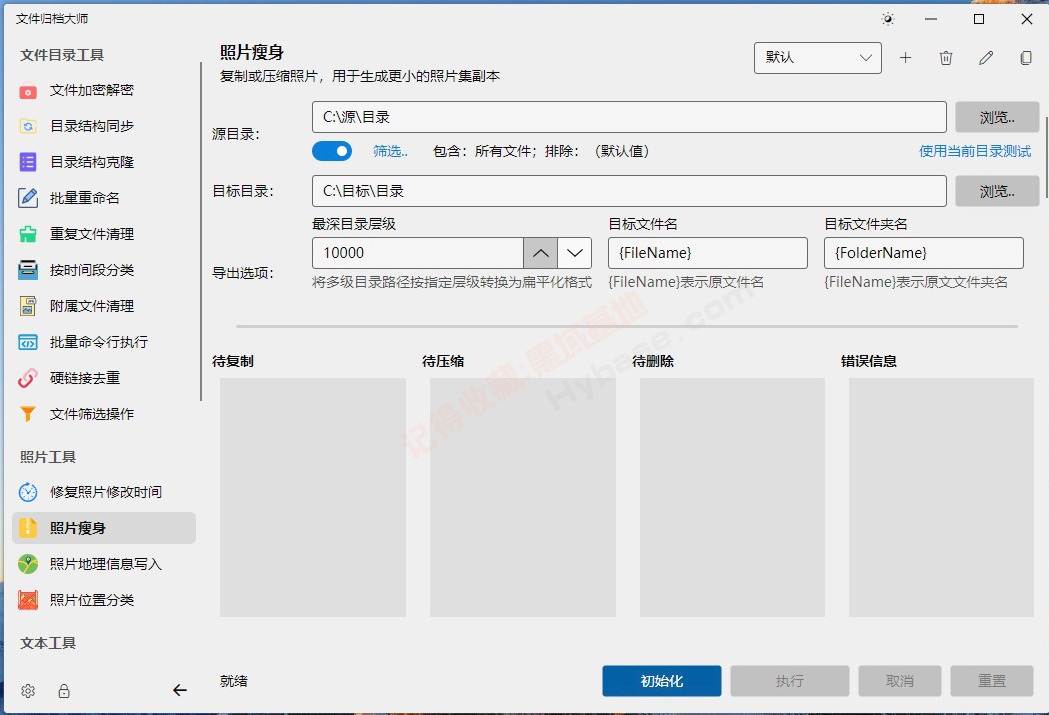Switch theme using the sun icon
Image resolution: width=1049 pixels, height=715 pixels.
click(x=887, y=19)
